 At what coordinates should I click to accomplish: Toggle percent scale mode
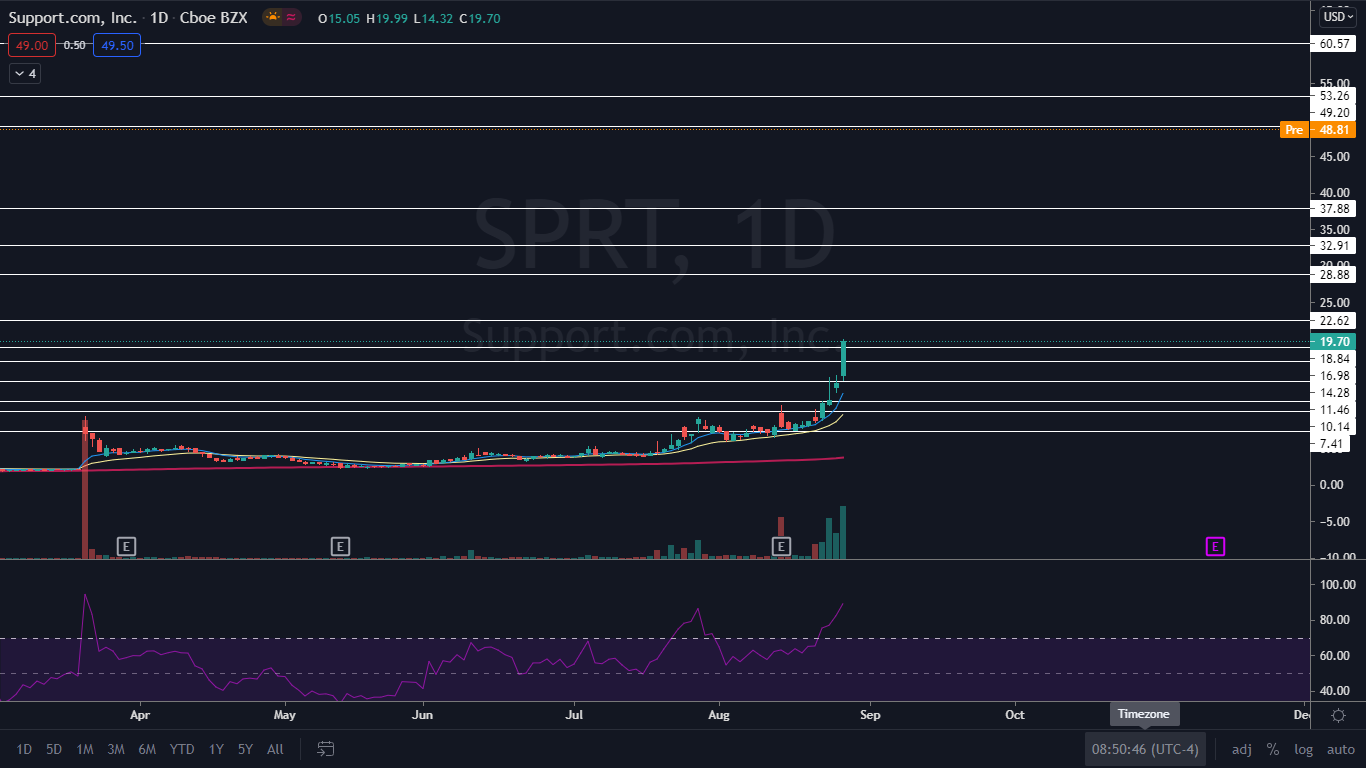(1273, 749)
